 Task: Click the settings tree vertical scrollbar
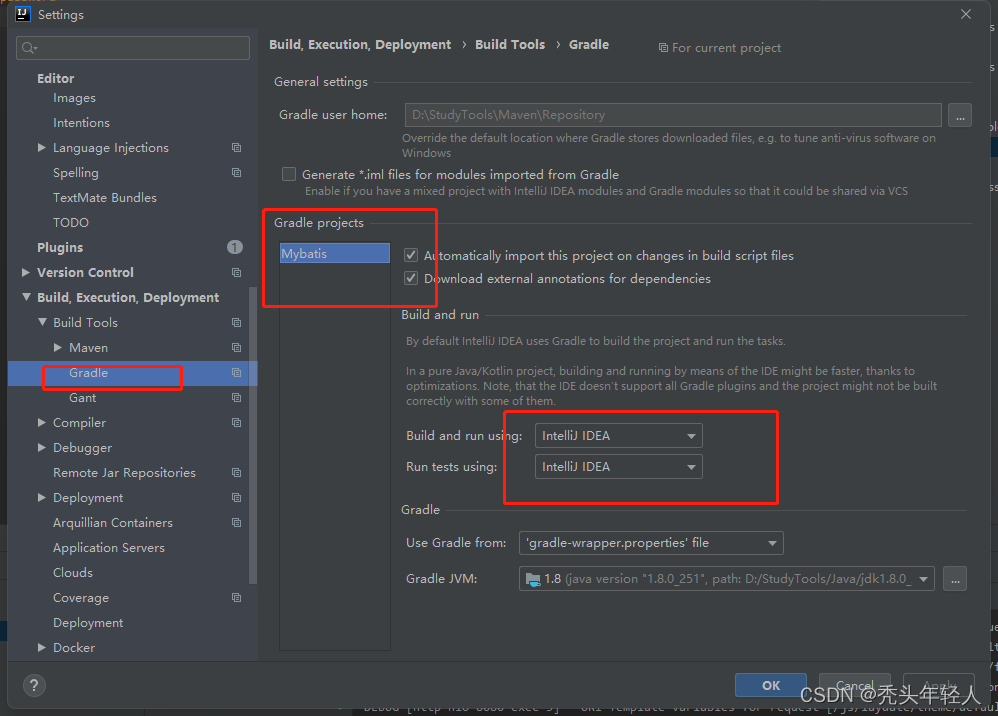[253, 435]
